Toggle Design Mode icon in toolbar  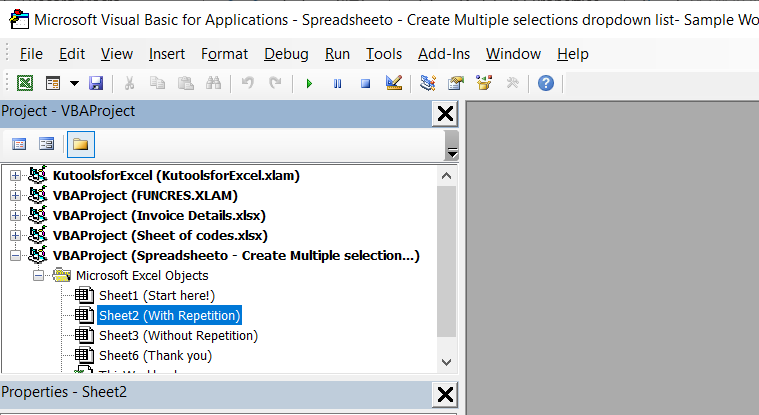pos(393,83)
